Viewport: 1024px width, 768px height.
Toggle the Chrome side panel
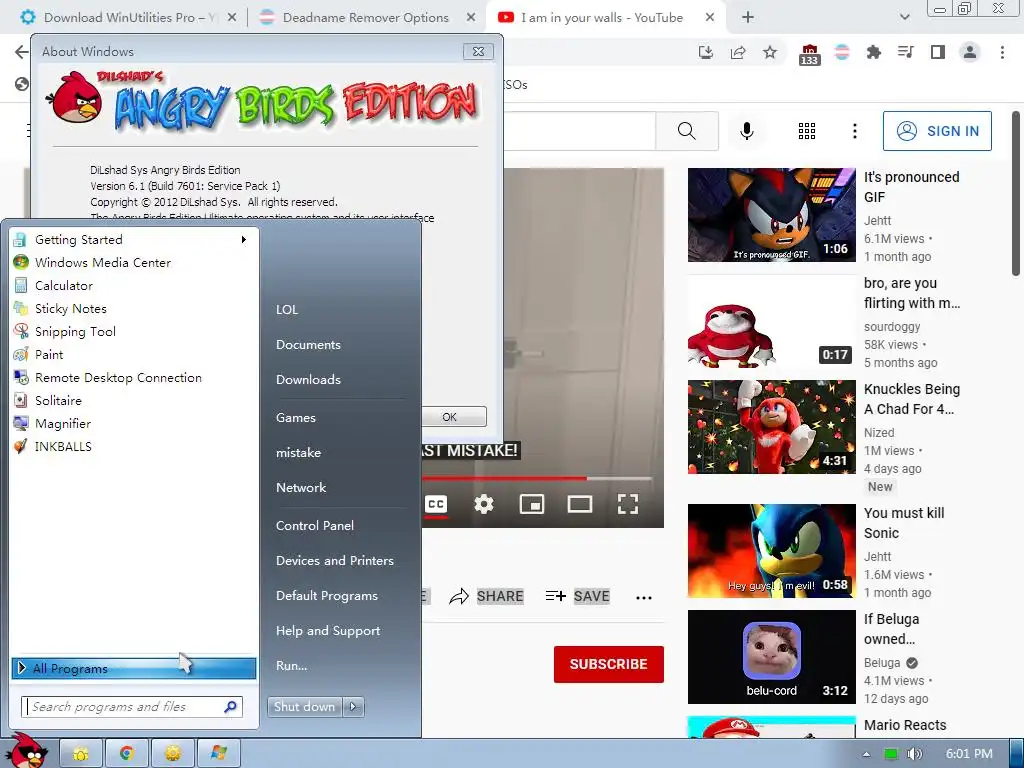pyautogui.click(x=938, y=52)
